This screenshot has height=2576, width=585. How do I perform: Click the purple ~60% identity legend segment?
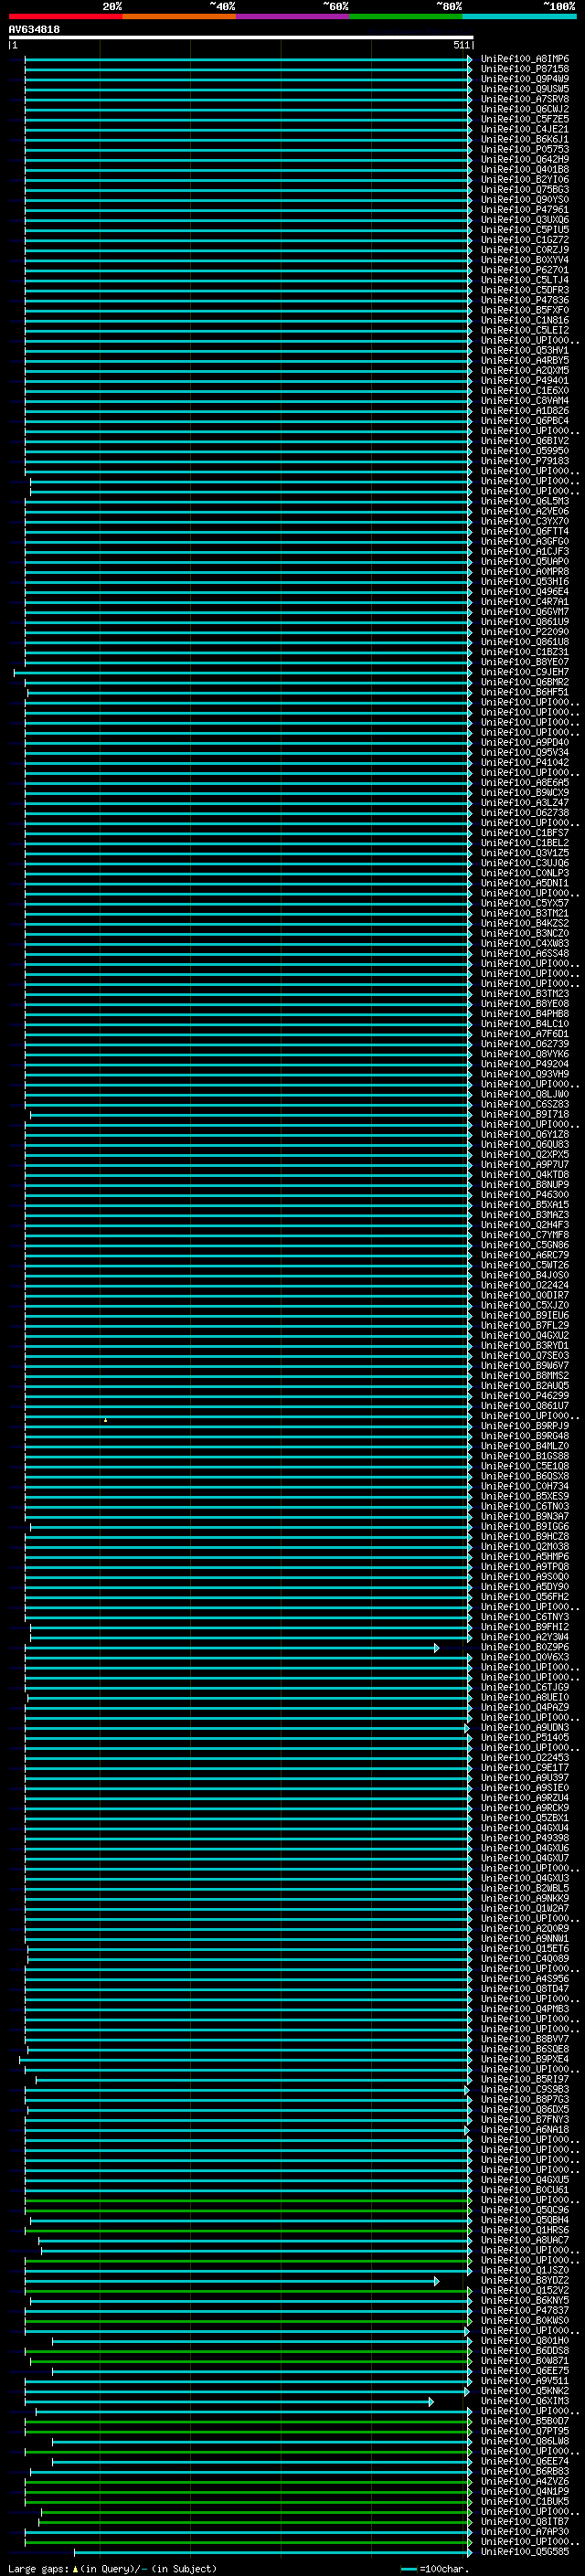293,16
